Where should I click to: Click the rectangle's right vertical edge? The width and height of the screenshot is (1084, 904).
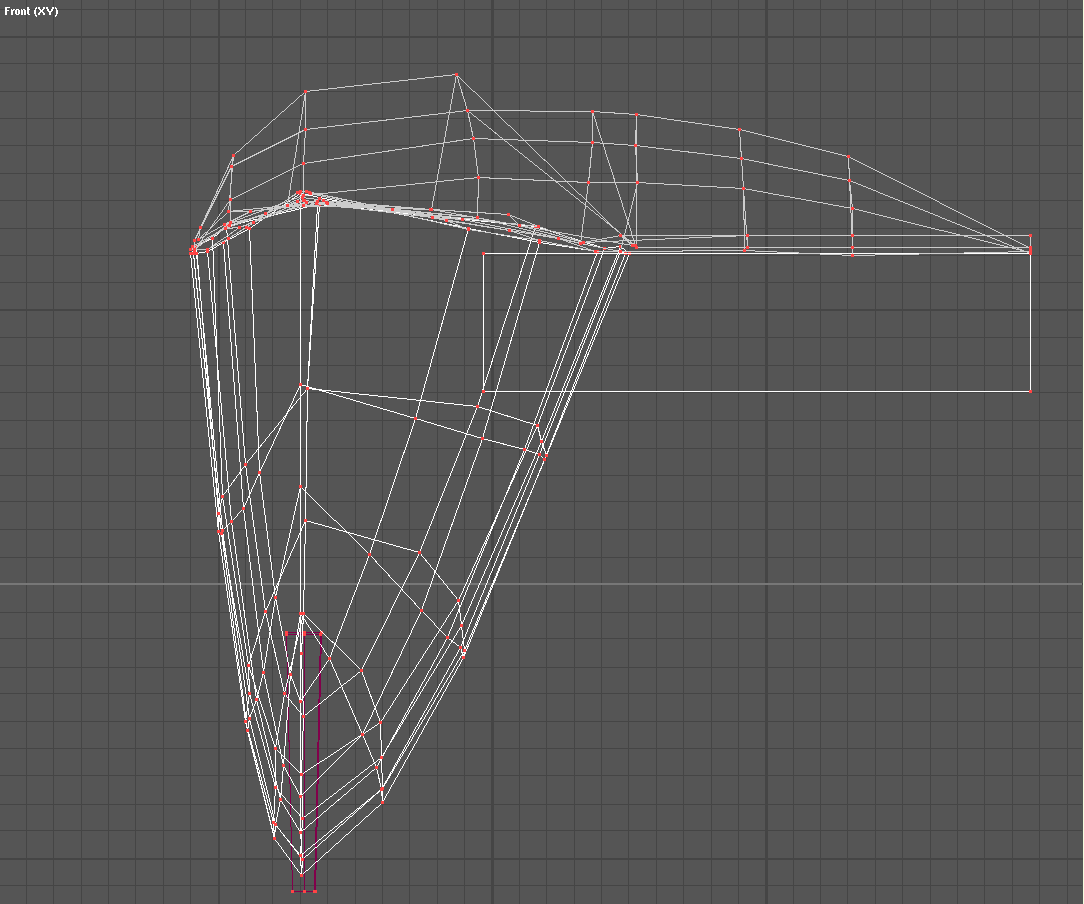1030,320
